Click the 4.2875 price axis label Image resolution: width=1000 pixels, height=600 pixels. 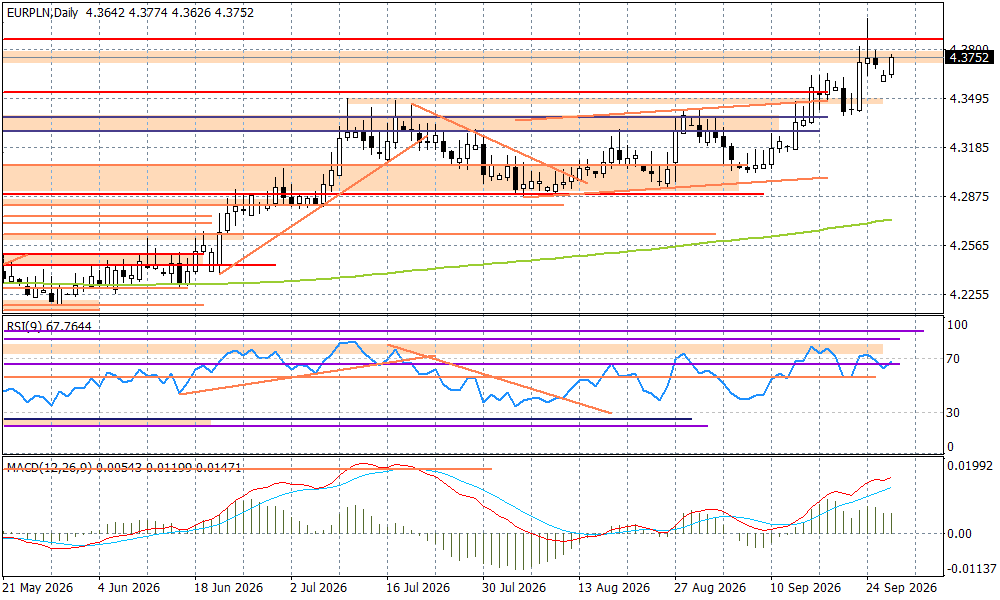click(x=969, y=196)
